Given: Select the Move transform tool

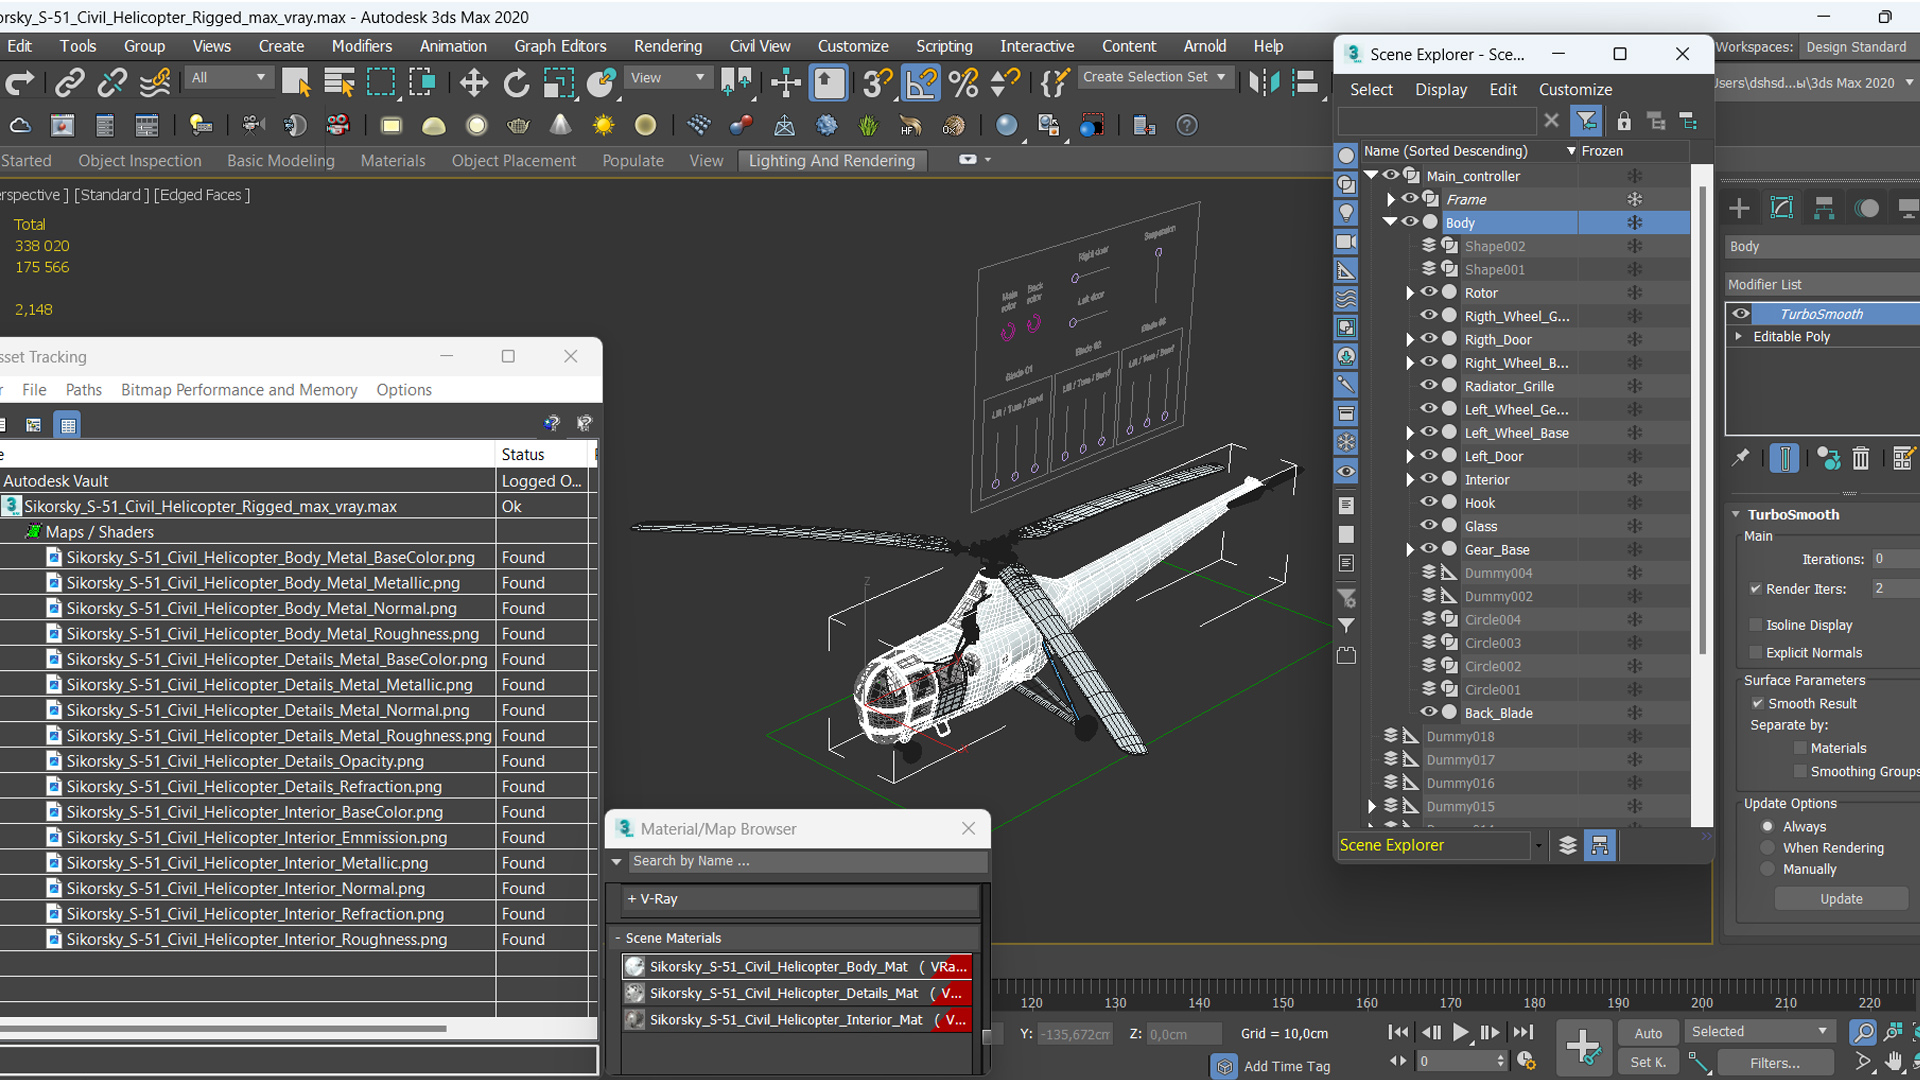Looking at the screenshot, I should point(473,83).
